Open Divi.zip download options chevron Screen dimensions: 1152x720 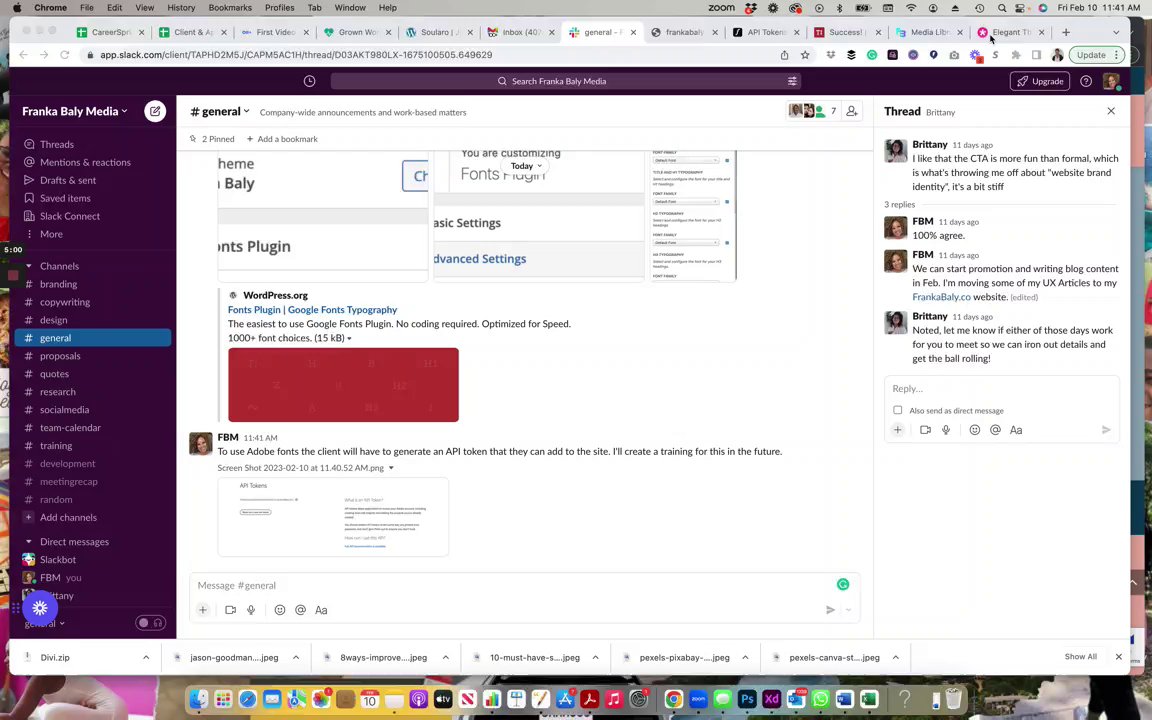pyautogui.click(x=146, y=658)
